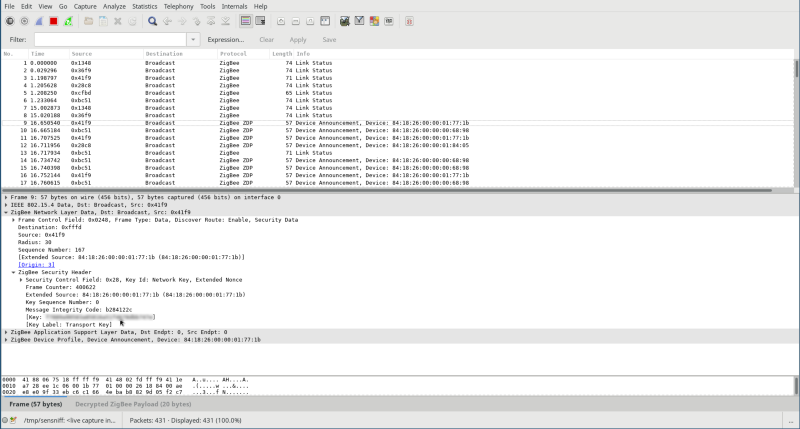Sort by the Protocol column header
800x429 pixels.
point(243,54)
